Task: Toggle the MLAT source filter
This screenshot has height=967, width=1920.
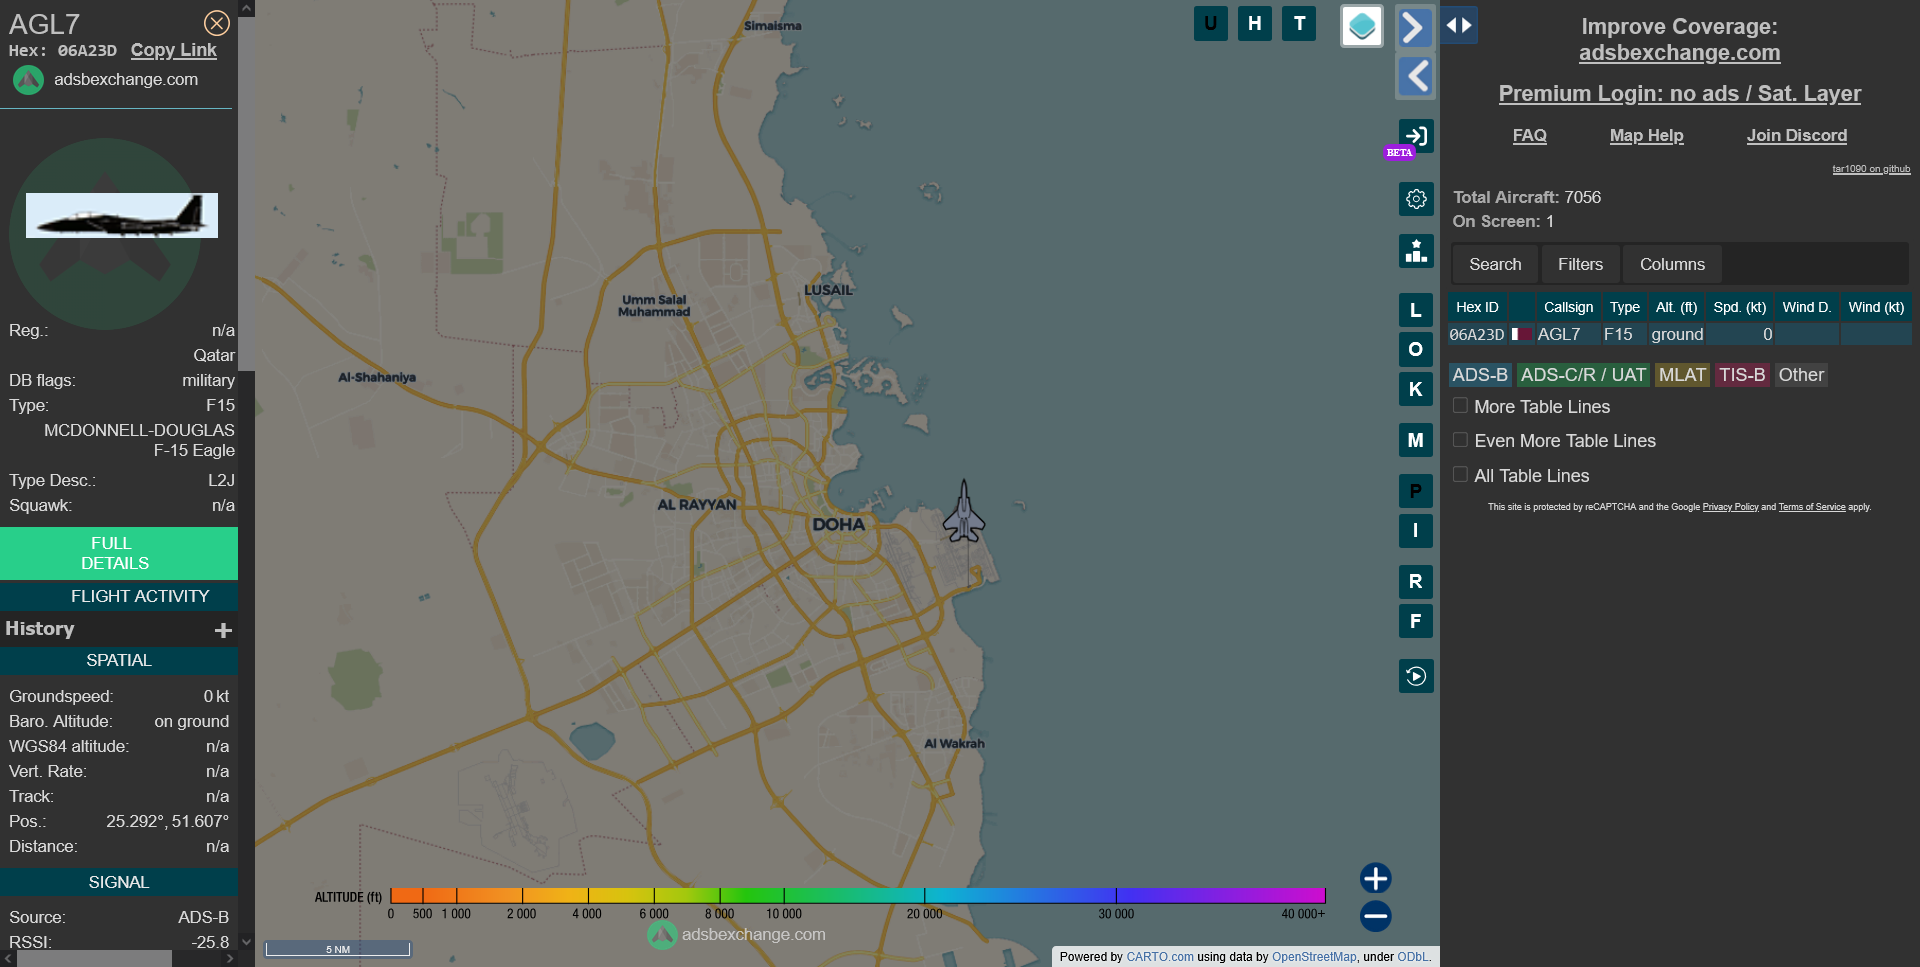Action: tap(1682, 375)
